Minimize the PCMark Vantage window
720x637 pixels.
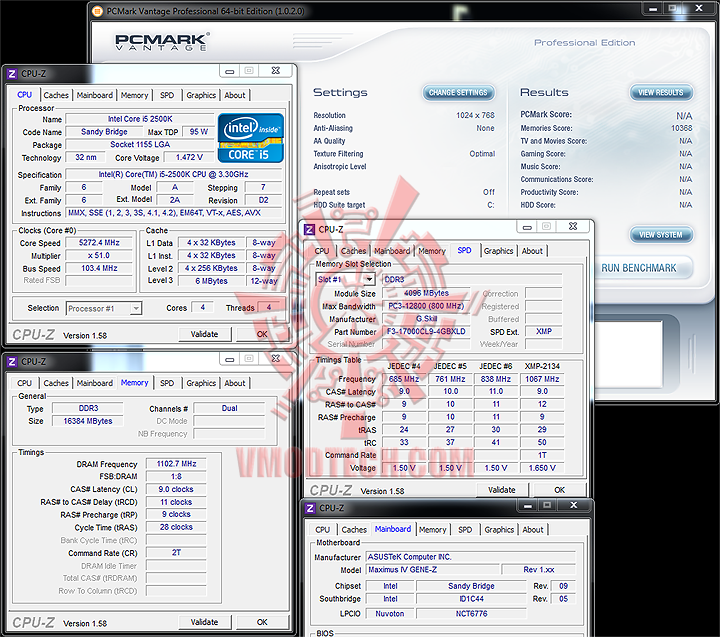[x=653, y=8]
